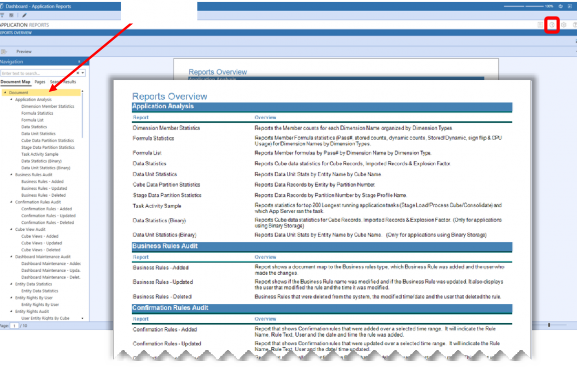Screen dimensions: 577x370
Task: Click the list icon left of the globe icon
Action: pyautogui.click(x=540, y=25)
